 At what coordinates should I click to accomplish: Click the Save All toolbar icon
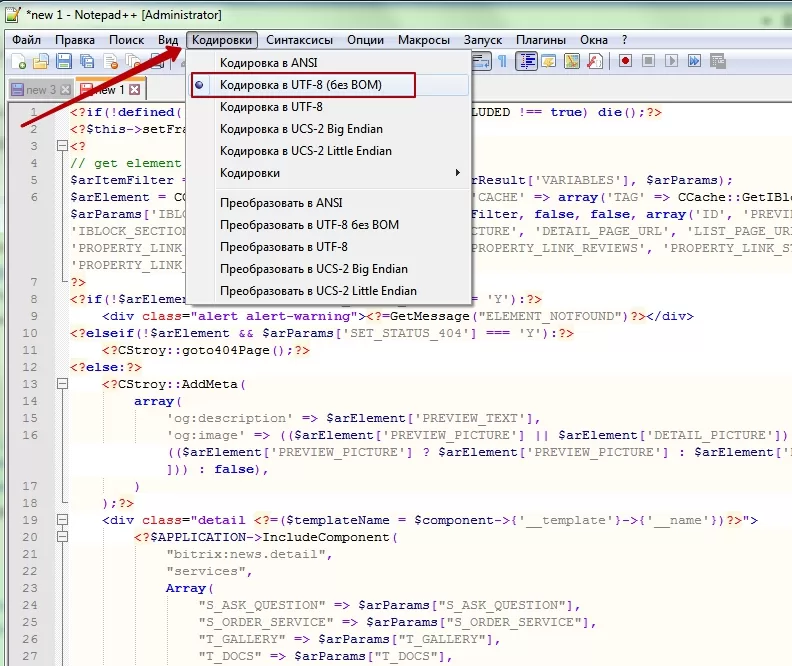(87, 62)
